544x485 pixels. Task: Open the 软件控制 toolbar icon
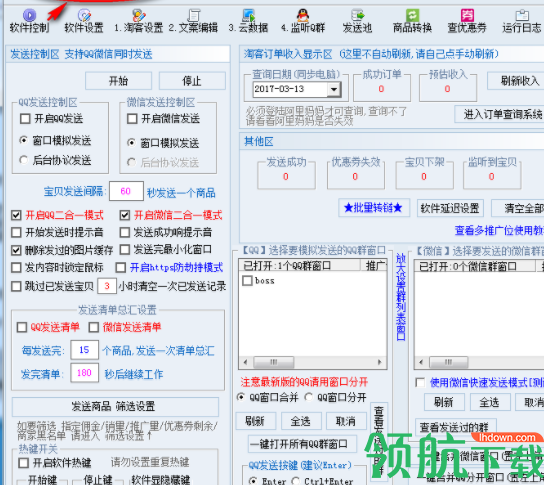click(29, 21)
